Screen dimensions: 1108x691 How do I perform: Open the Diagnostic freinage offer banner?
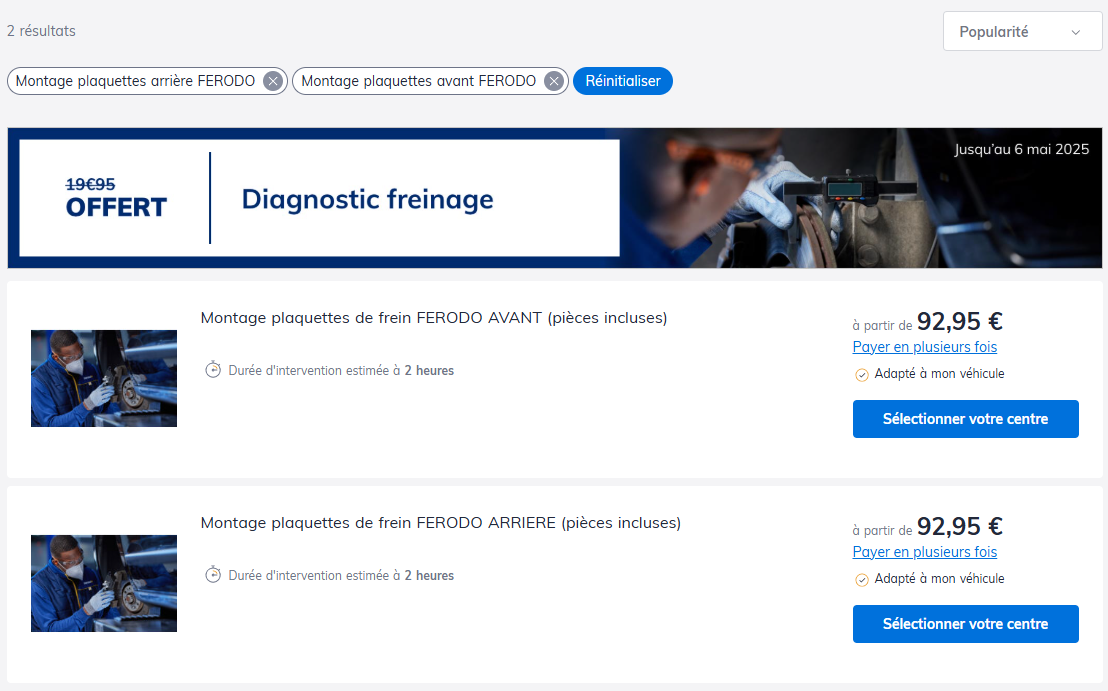click(x=555, y=198)
